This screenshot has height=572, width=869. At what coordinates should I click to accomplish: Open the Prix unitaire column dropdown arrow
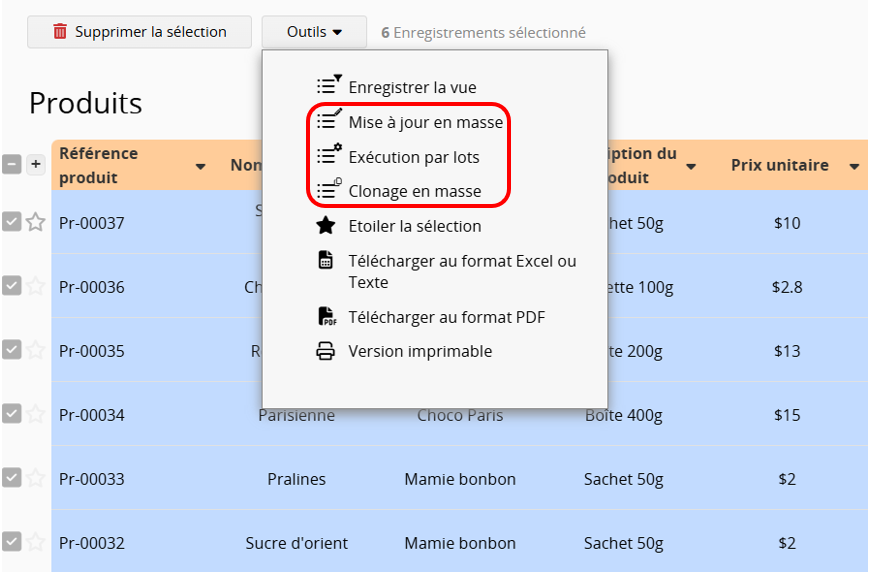point(854,166)
